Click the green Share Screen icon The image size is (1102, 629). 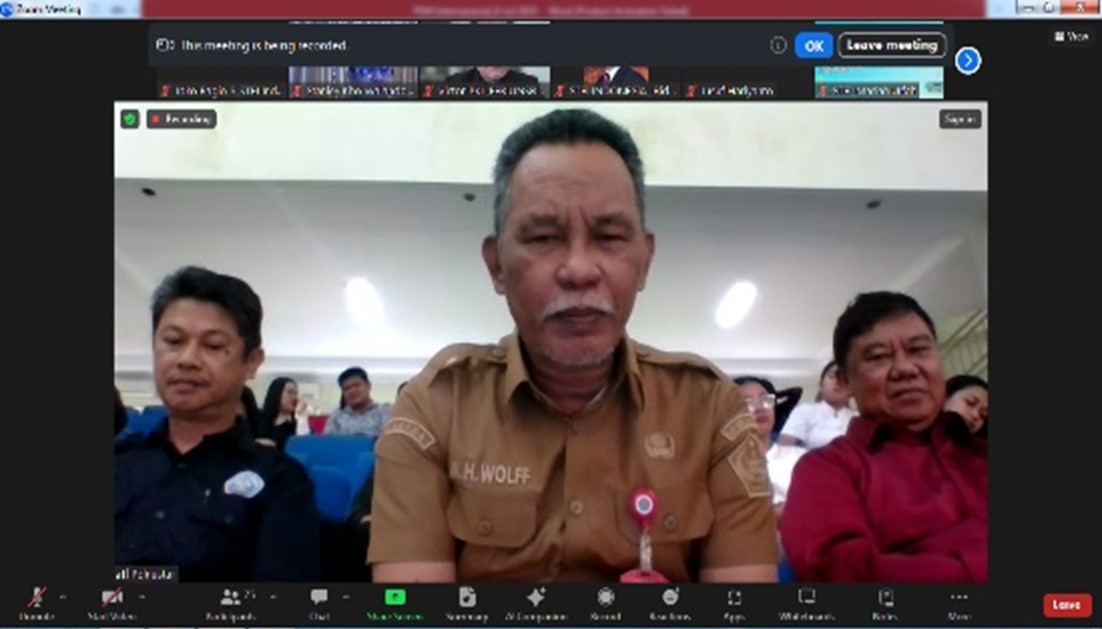[x=395, y=597]
